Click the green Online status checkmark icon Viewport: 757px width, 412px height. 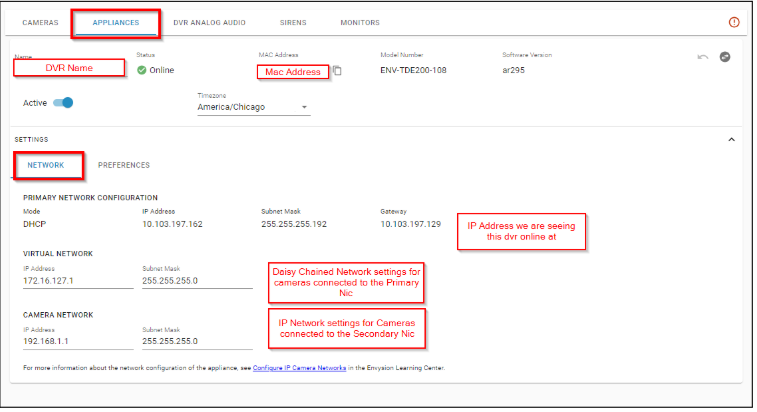(x=142, y=70)
